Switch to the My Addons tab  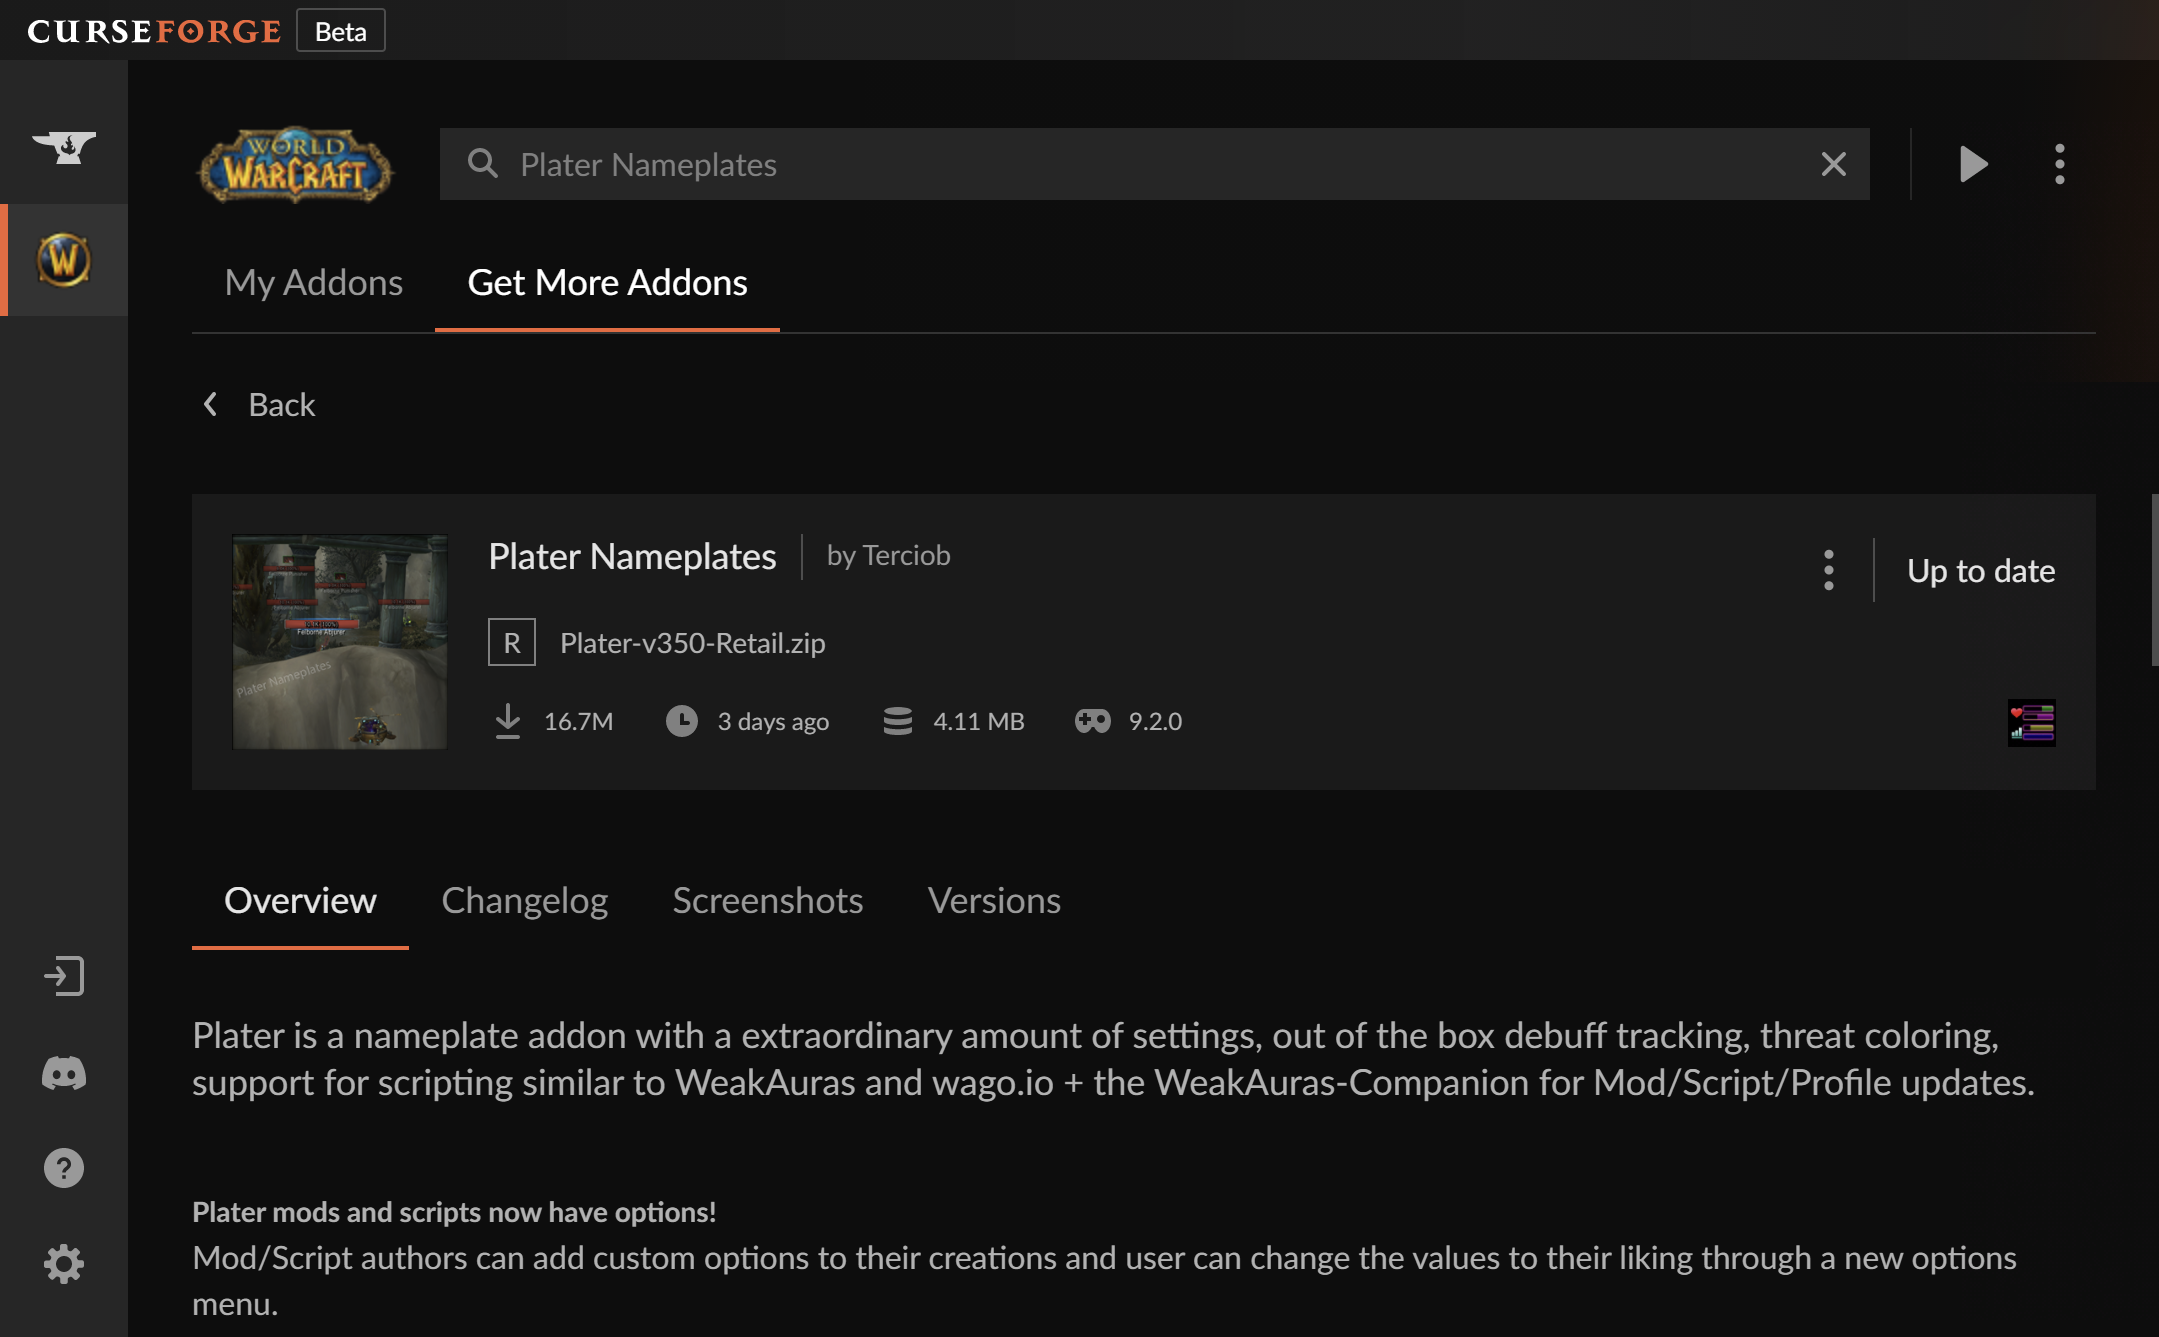click(x=314, y=283)
